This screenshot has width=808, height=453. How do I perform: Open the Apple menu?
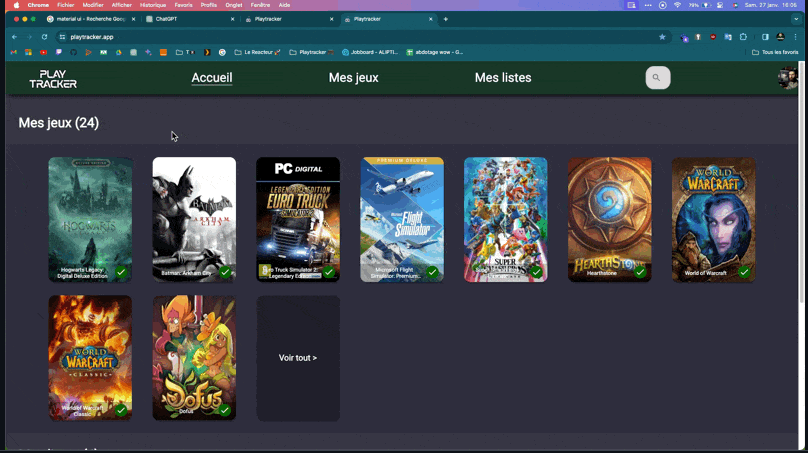[16, 5]
